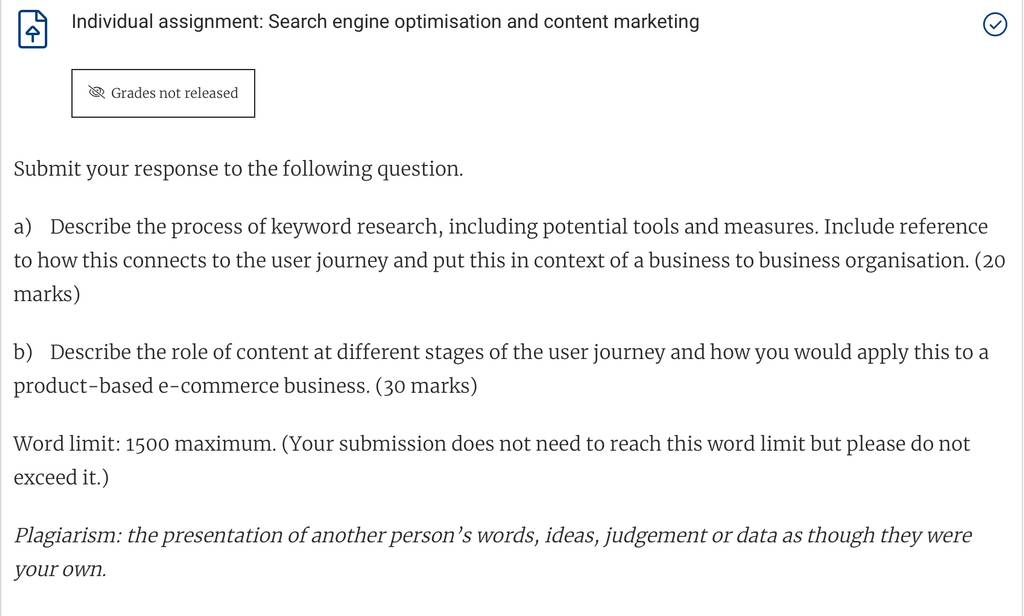This screenshot has width=1024, height=616.
Task: Click the 'b)' label of second question
Action: coord(23,352)
